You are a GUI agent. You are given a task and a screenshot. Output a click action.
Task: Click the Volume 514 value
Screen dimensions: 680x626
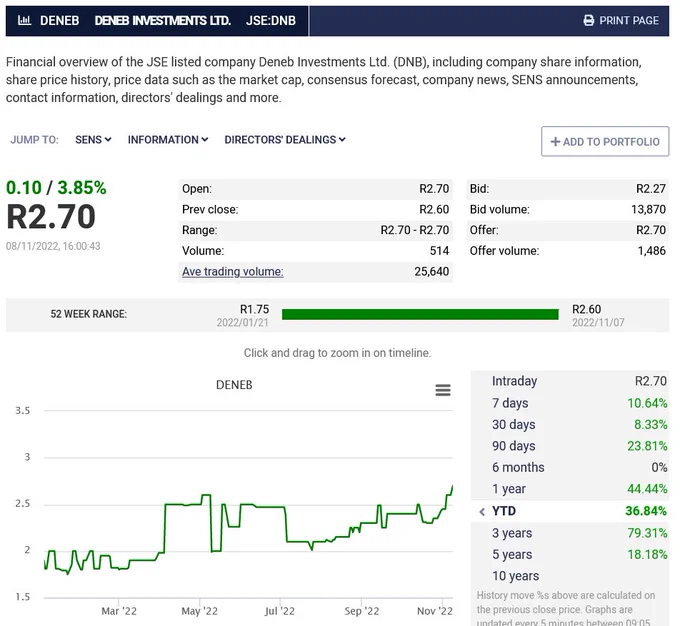[x=439, y=251]
